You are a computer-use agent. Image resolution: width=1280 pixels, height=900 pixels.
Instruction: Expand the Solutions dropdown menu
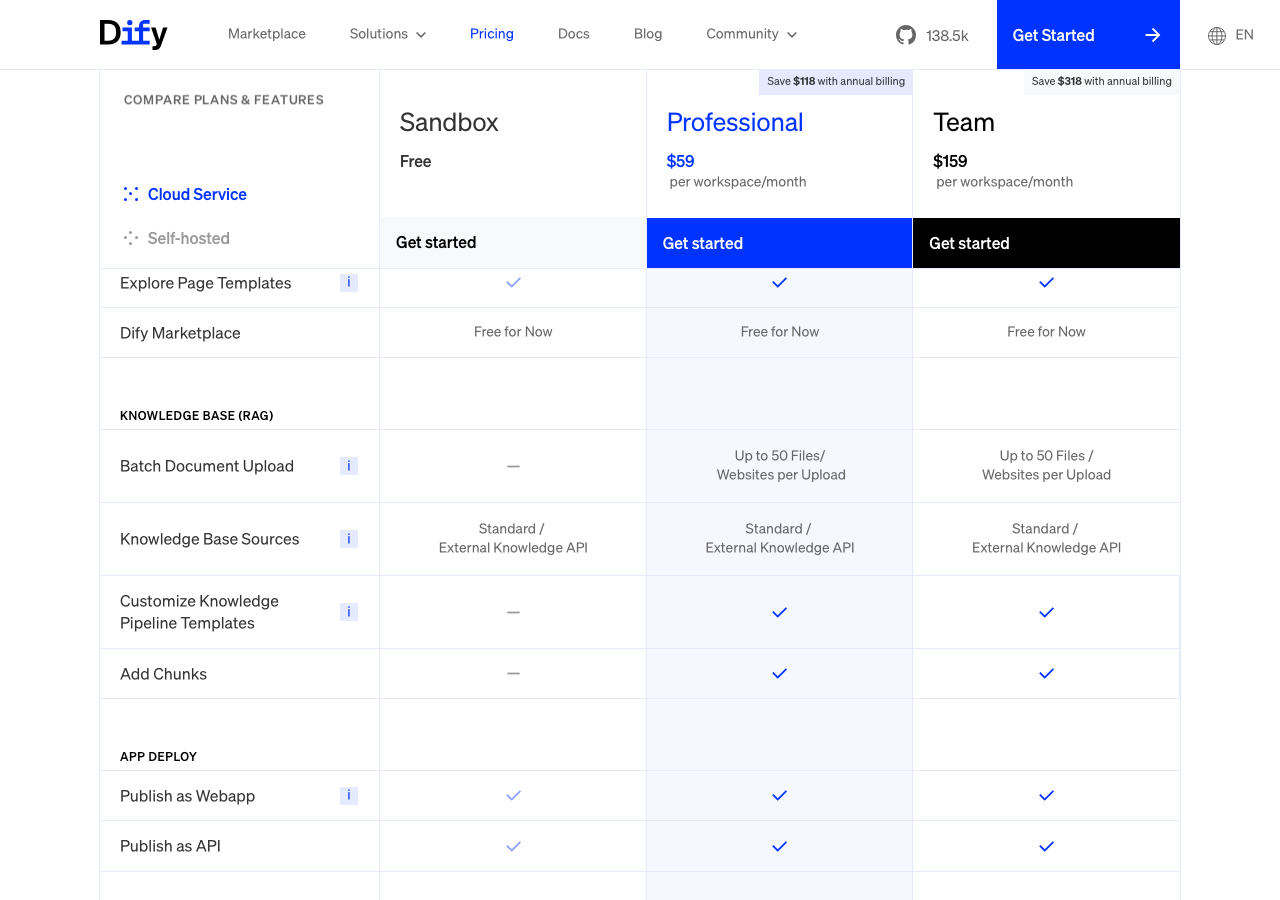(387, 34)
